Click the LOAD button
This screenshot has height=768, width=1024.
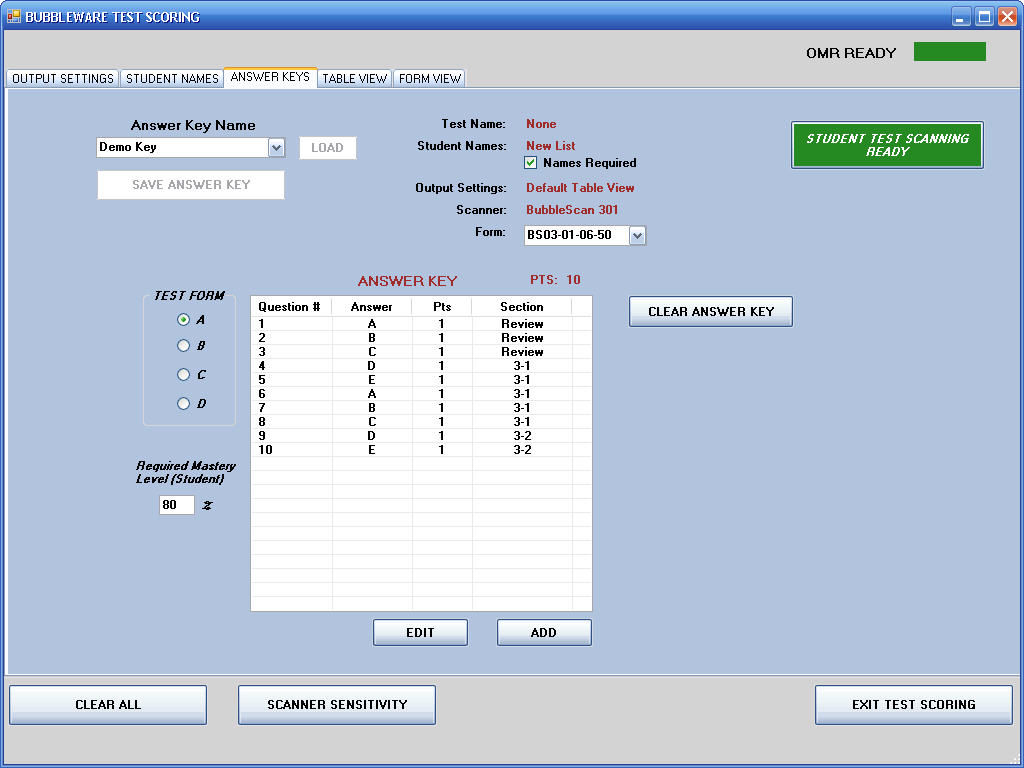click(327, 148)
